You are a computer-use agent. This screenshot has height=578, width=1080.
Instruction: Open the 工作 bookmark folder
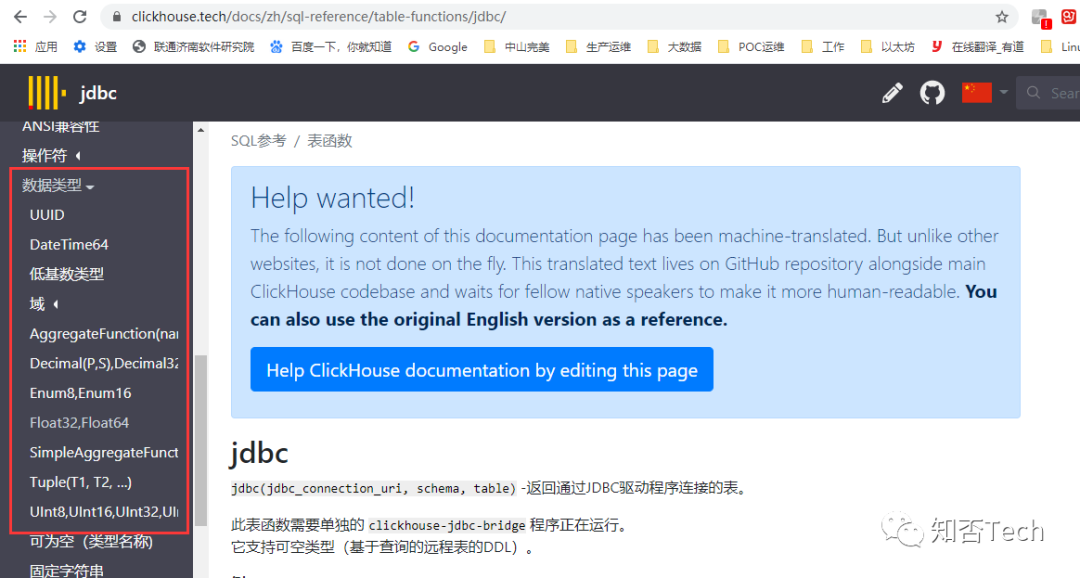click(823, 46)
